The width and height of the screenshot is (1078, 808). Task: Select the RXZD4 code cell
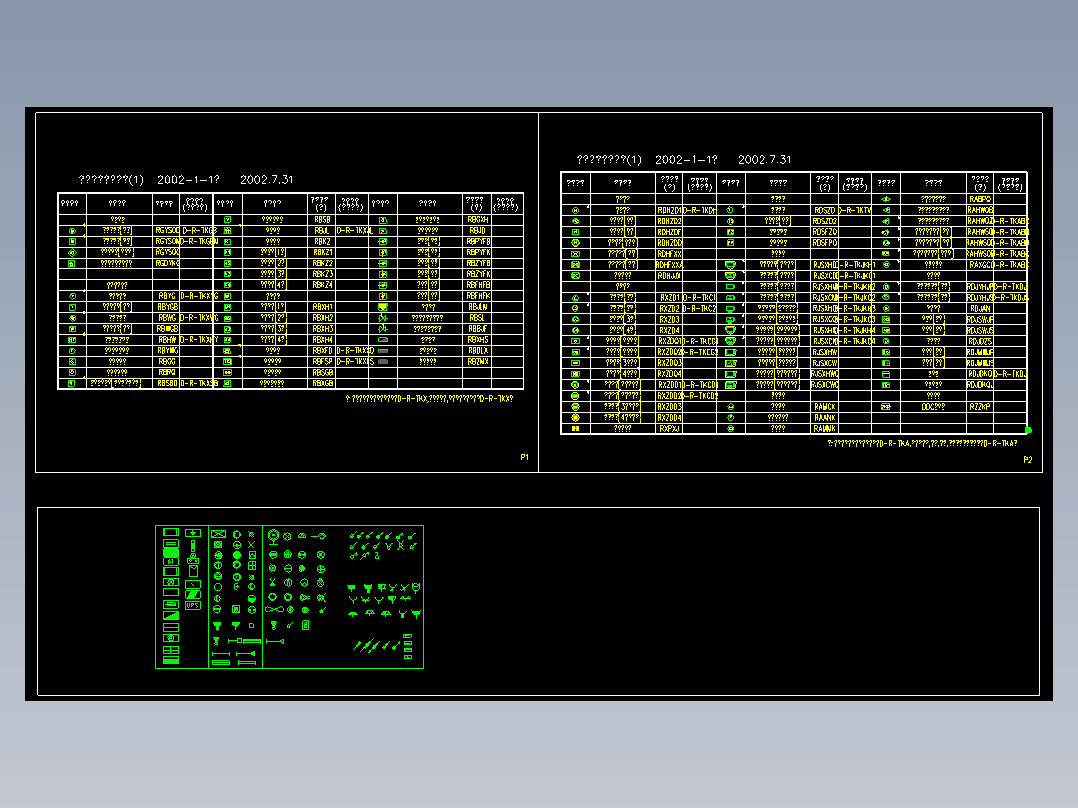pyautogui.click(x=669, y=330)
